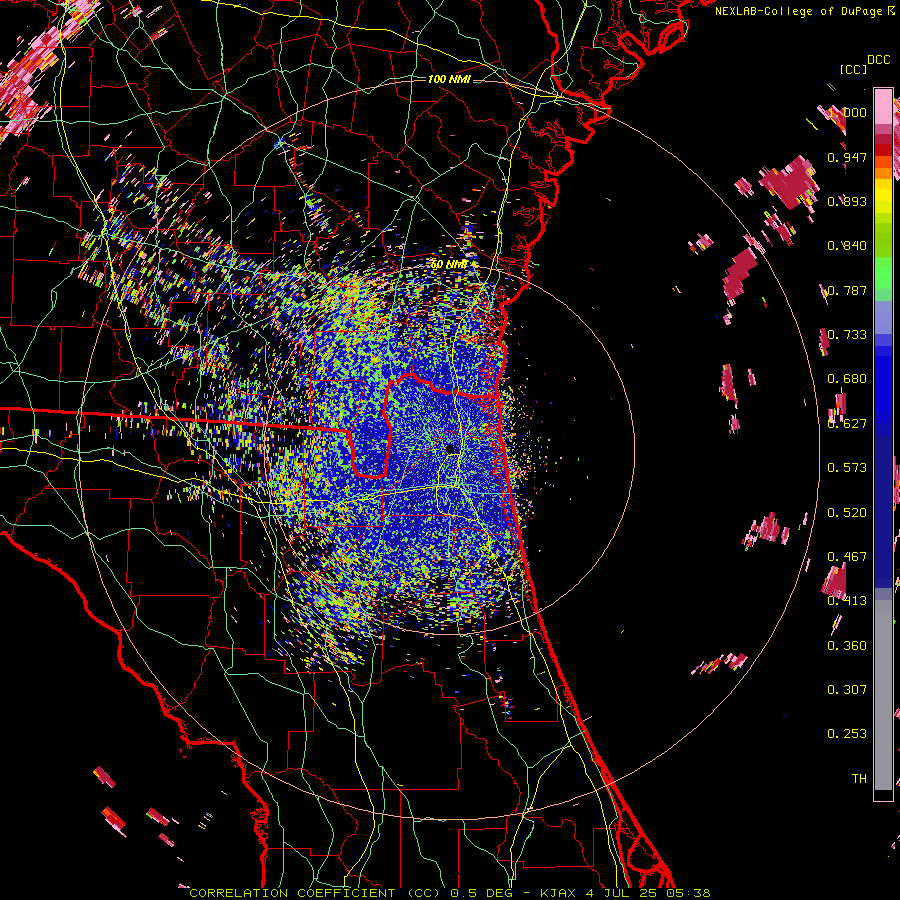Click the DCC label above the color bar
Screen dimensions: 900x900
(x=878, y=60)
